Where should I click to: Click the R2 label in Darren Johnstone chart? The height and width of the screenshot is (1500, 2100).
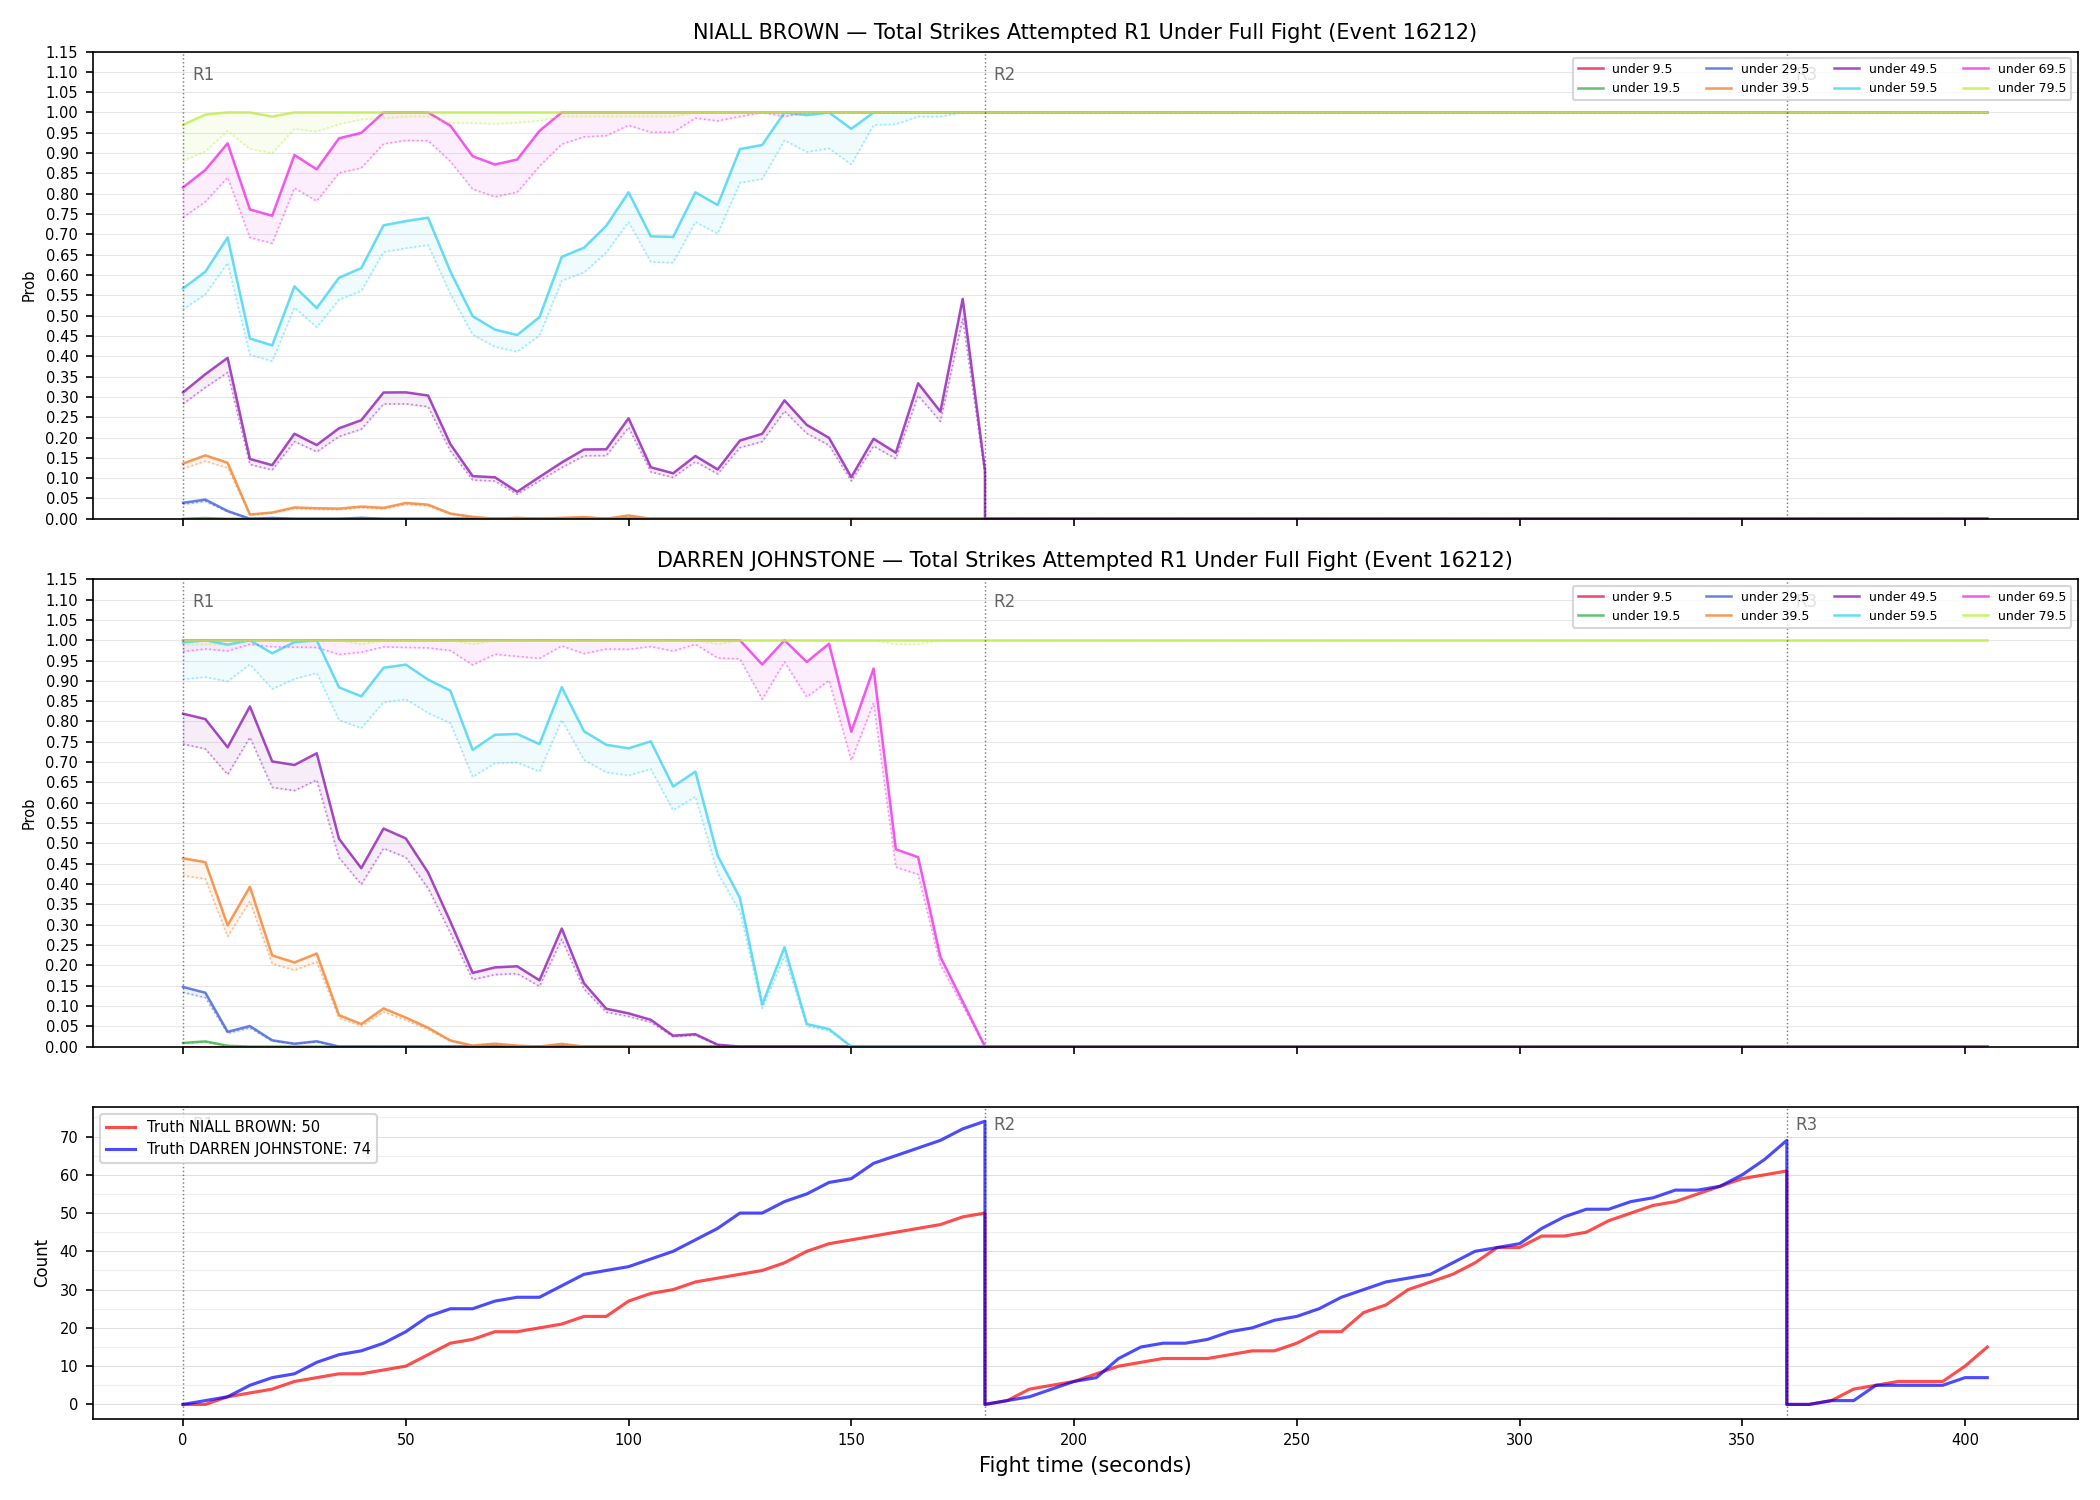pos(1004,601)
